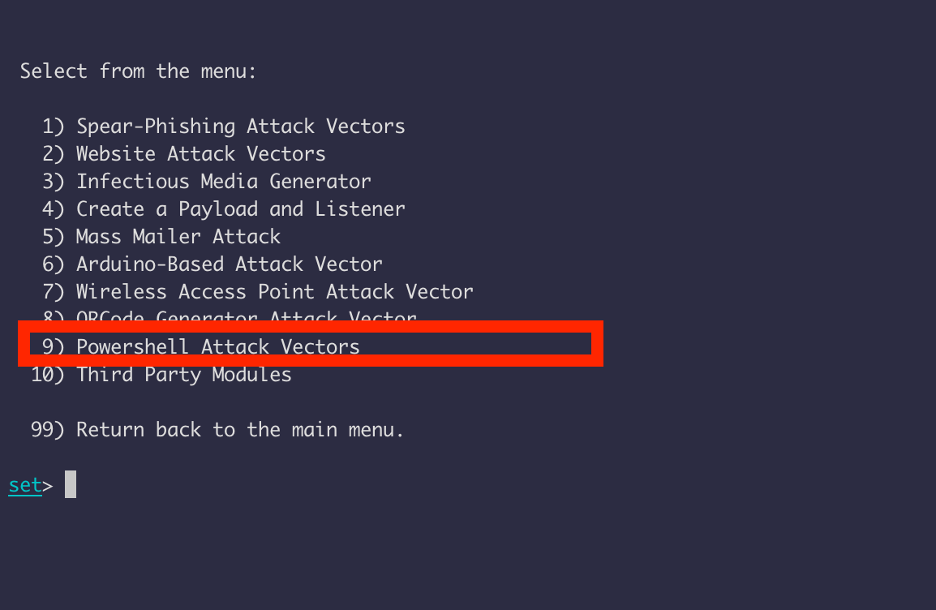
Task: Click the number 9) inside red box
Action: pos(53,347)
